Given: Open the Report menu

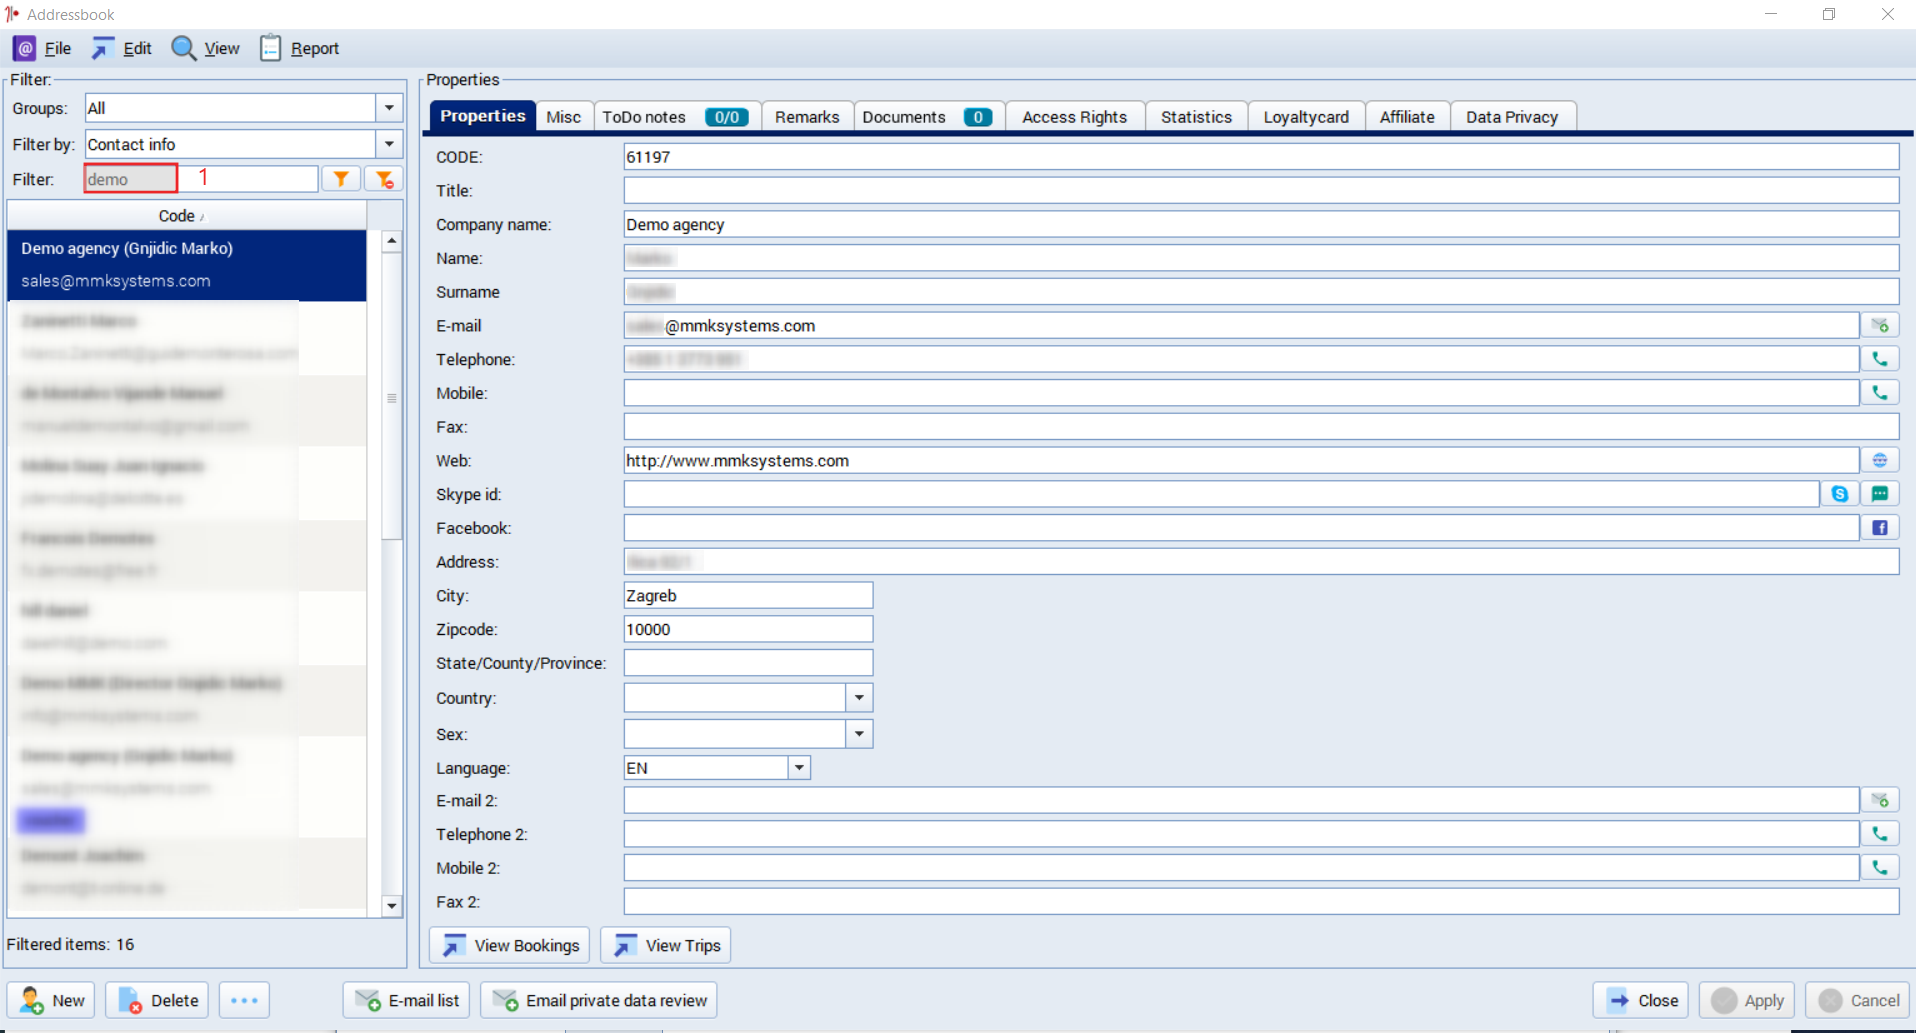Looking at the screenshot, I should pyautogui.click(x=300, y=48).
